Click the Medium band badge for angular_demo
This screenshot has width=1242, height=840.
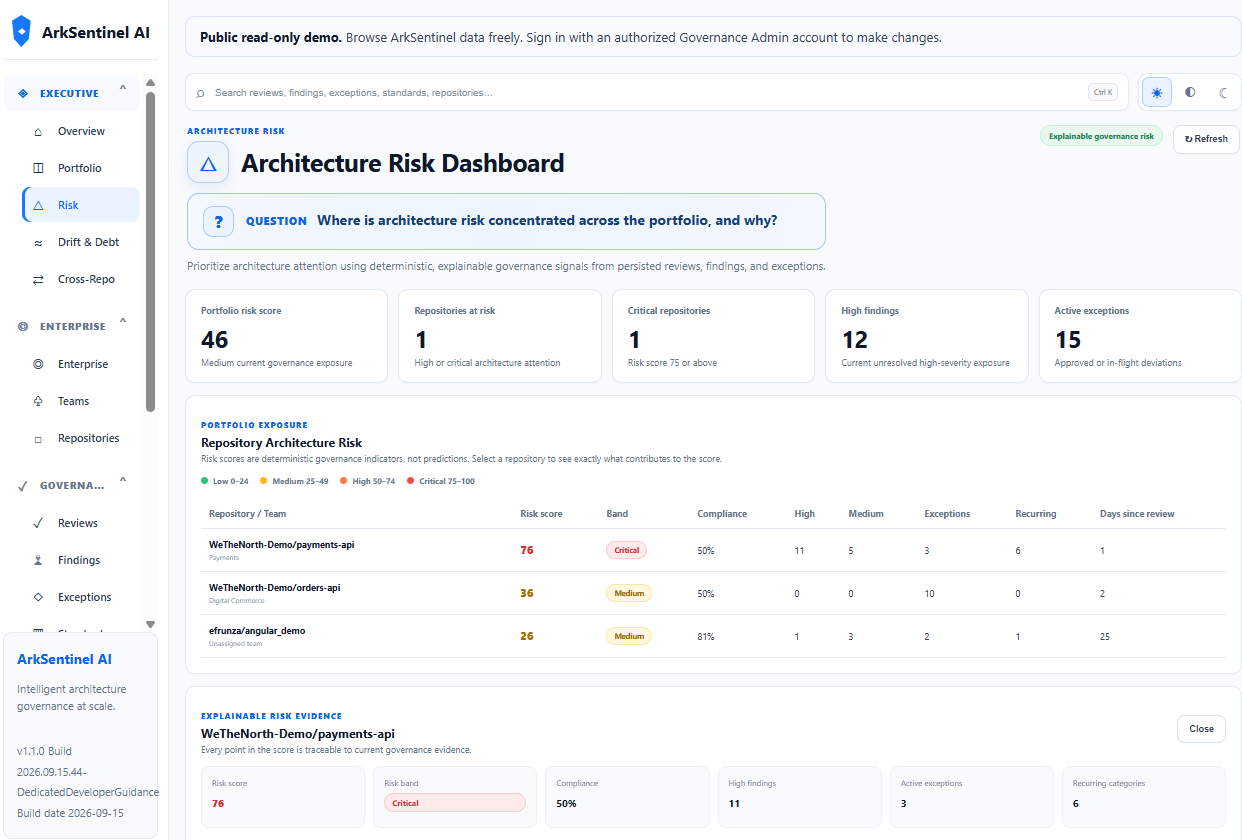coord(629,636)
